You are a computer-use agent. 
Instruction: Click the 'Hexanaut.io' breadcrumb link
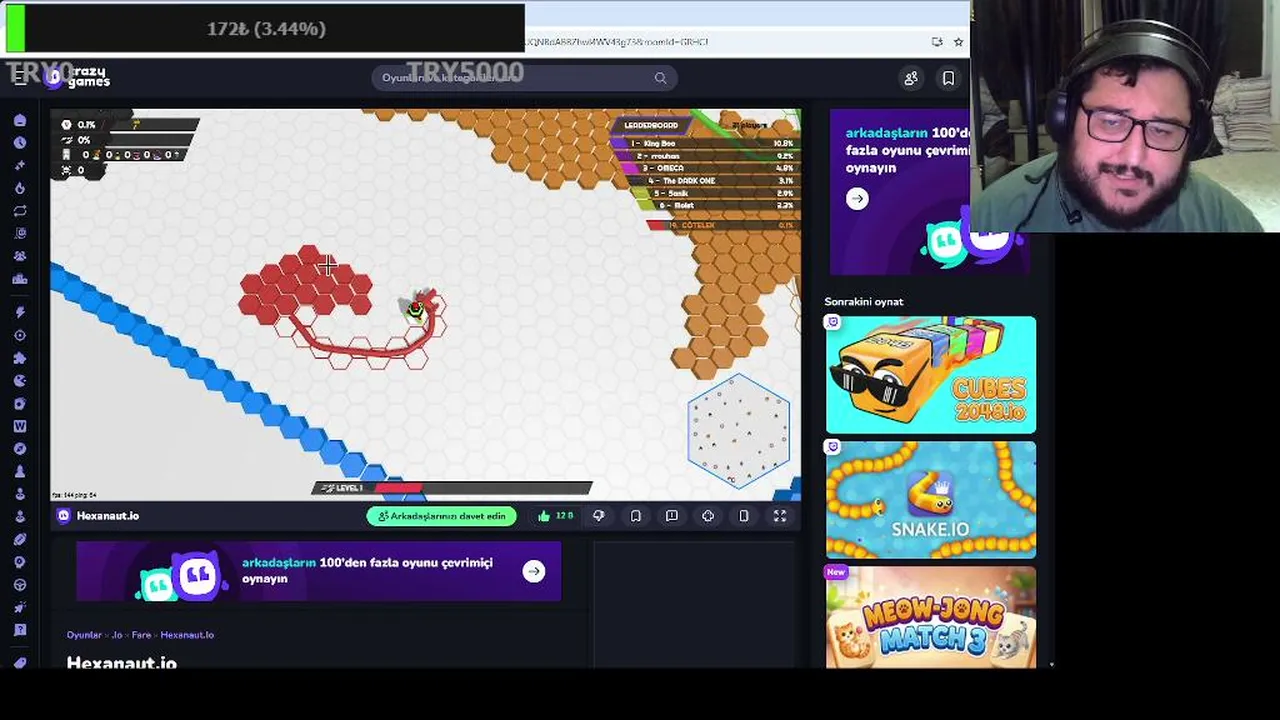(187, 635)
